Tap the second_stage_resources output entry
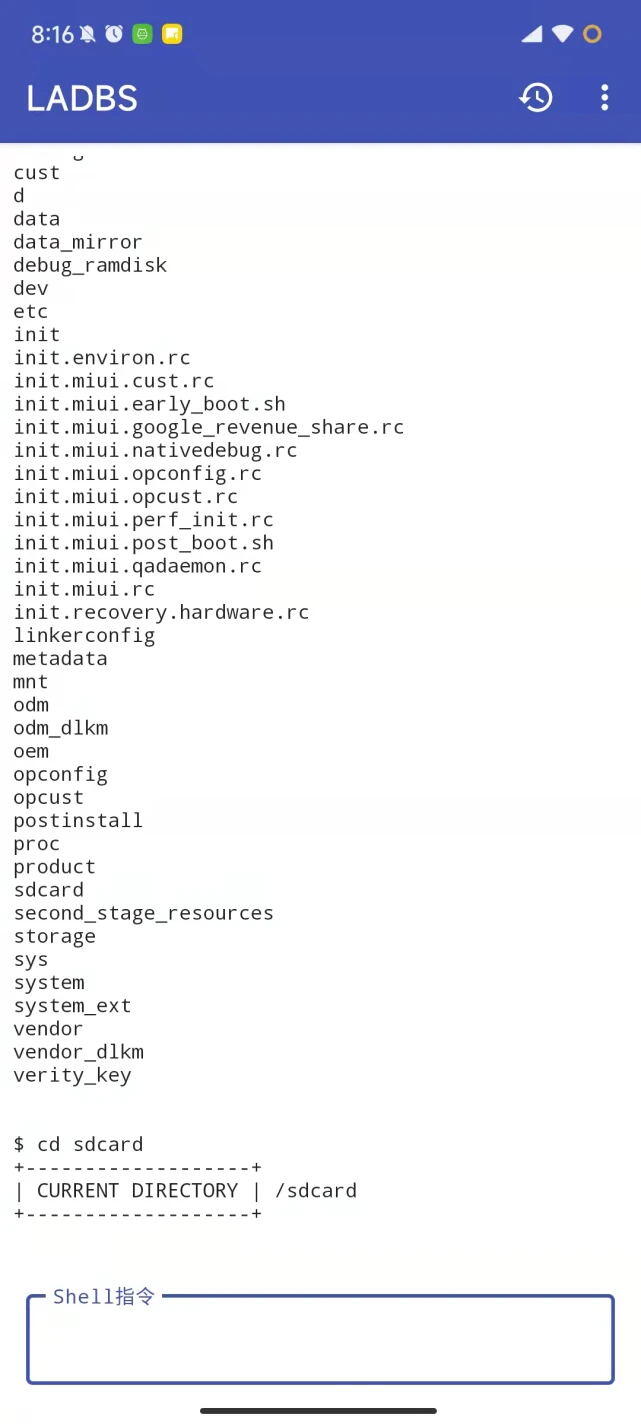Image resolution: width=641 pixels, height=1424 pixels. tap(143, 913)
